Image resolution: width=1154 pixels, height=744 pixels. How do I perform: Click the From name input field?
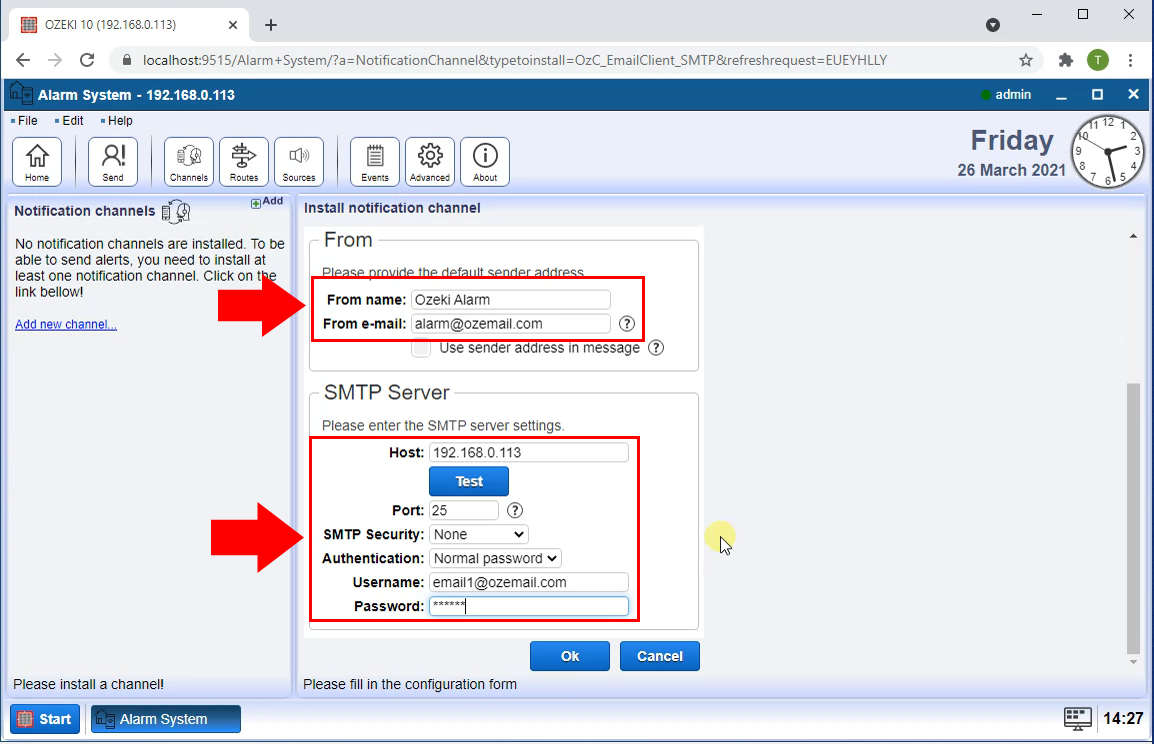click(511, 300)
